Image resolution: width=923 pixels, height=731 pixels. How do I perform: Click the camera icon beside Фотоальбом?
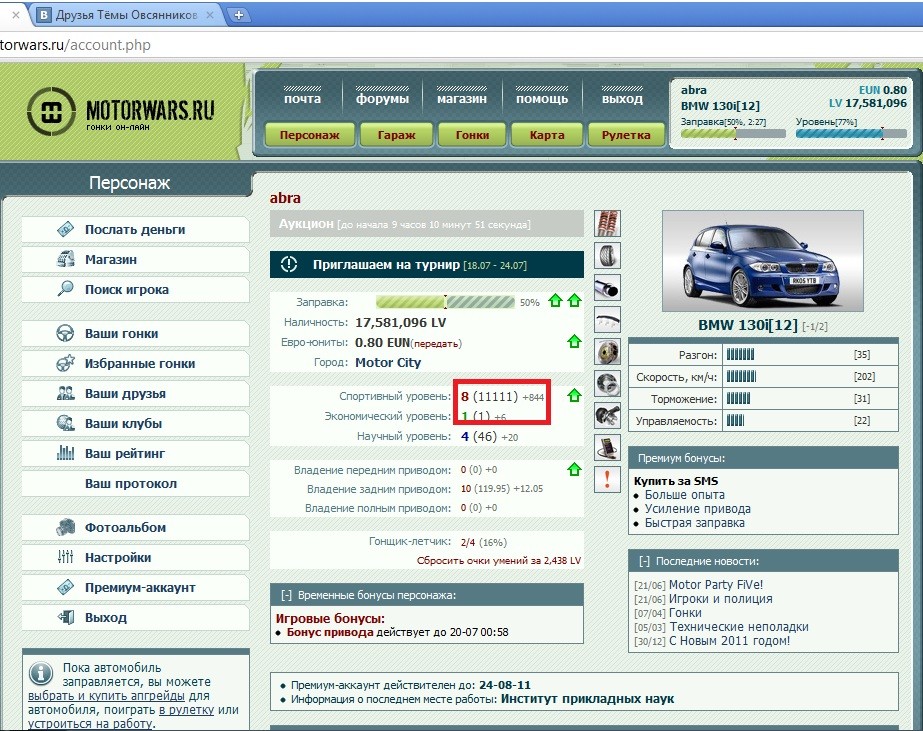click(65, 527)
